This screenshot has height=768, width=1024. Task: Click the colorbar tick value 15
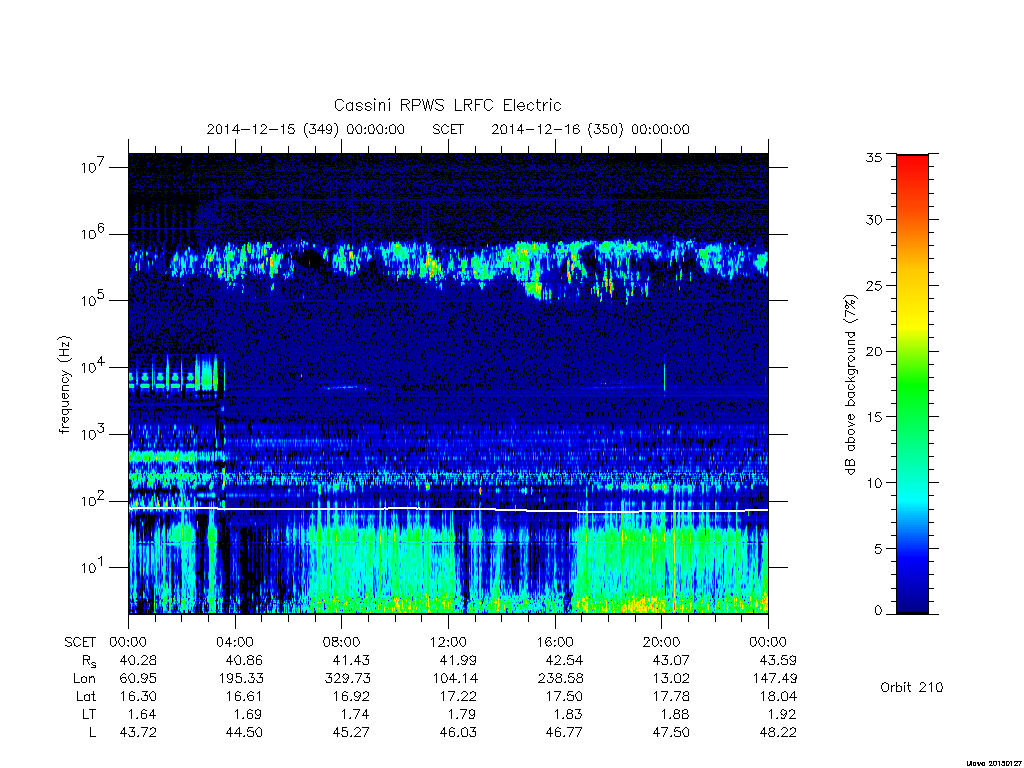pos(874,417)
